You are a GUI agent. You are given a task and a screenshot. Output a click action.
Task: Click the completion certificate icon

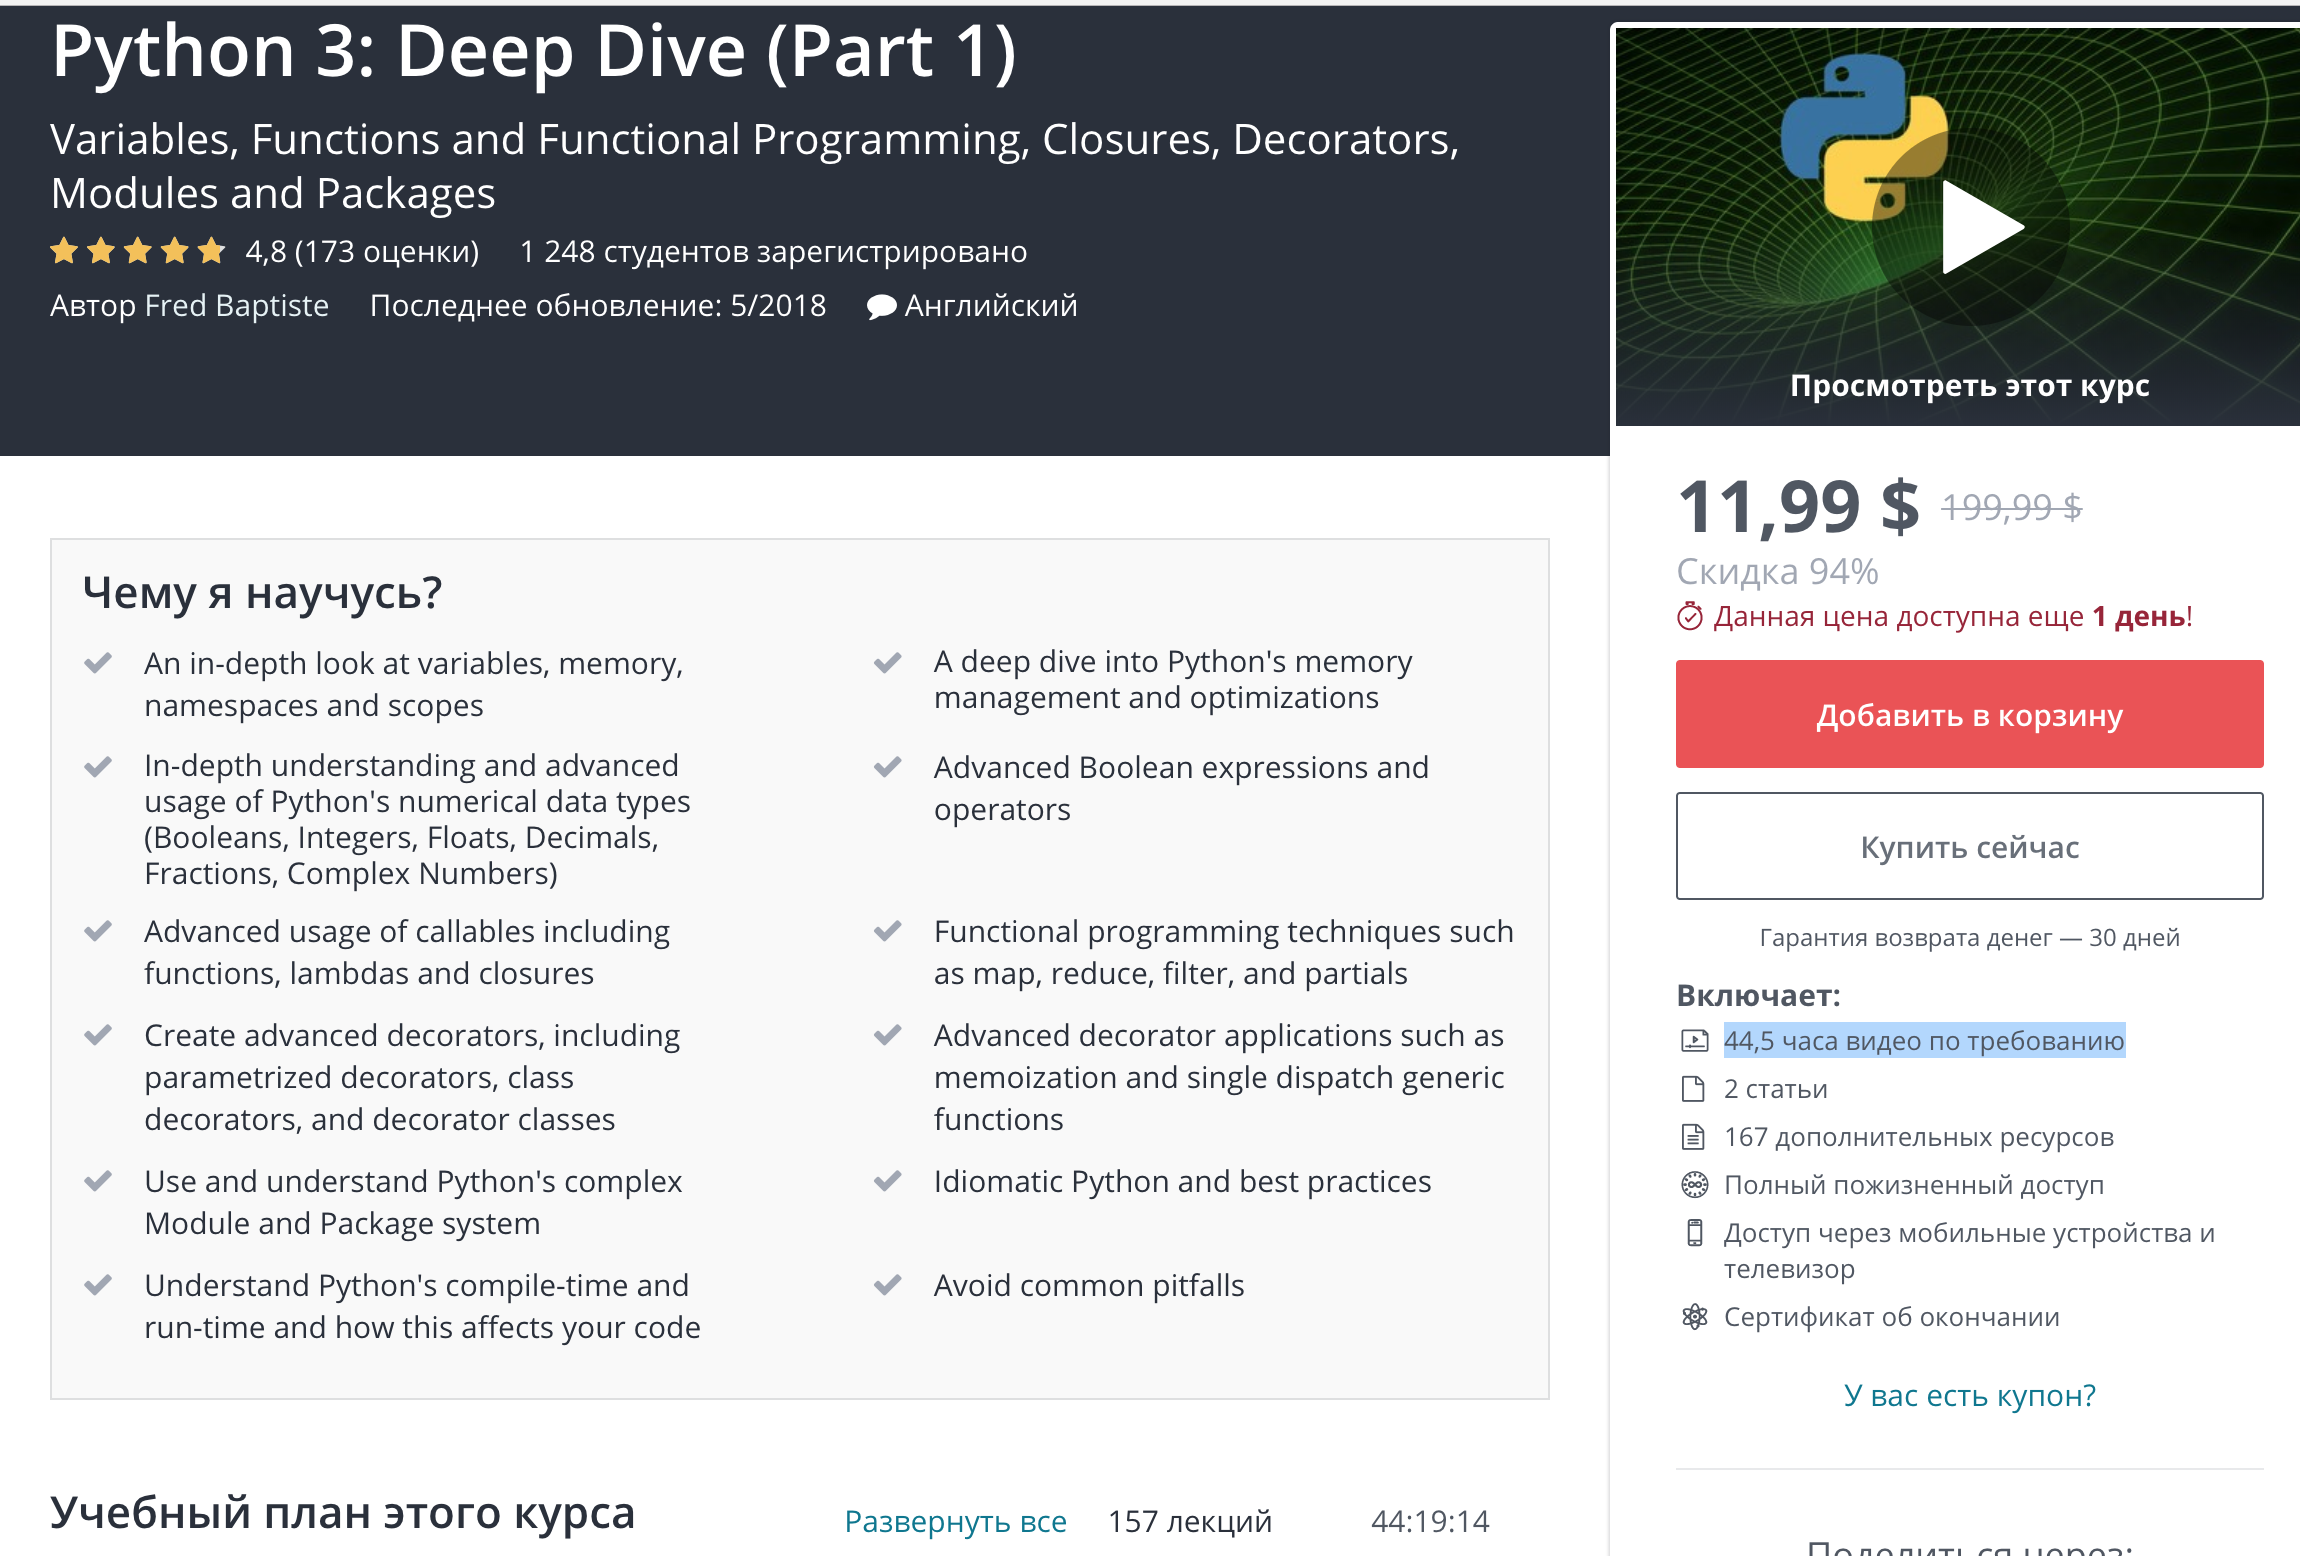[1694, 1317]
